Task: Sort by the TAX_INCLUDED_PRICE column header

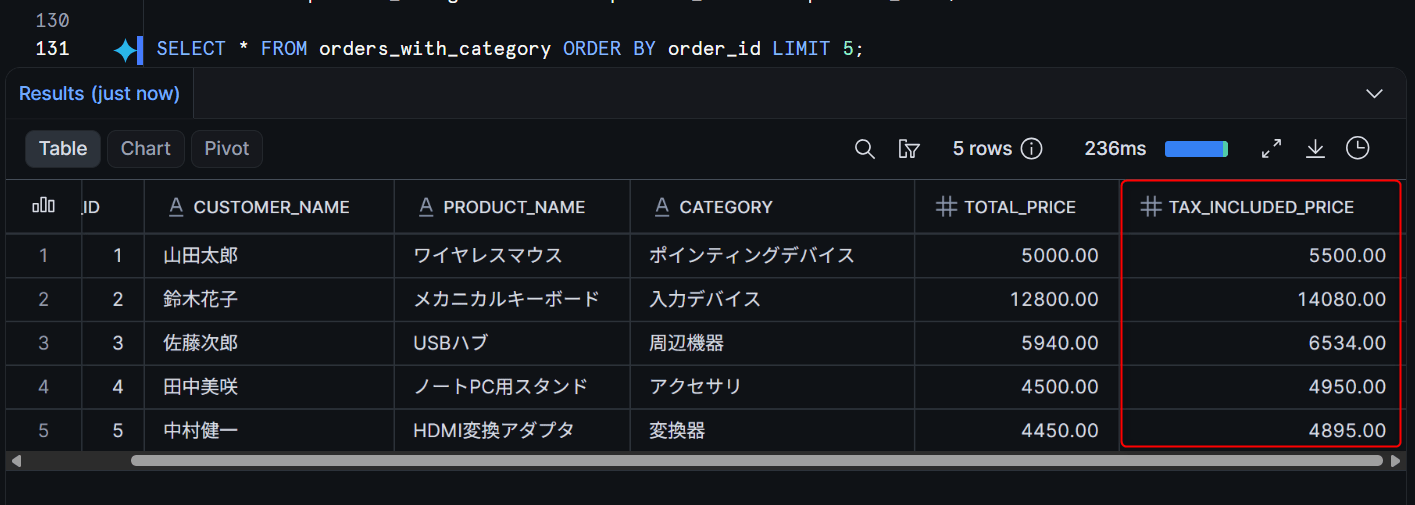Action: point(1261,207)
